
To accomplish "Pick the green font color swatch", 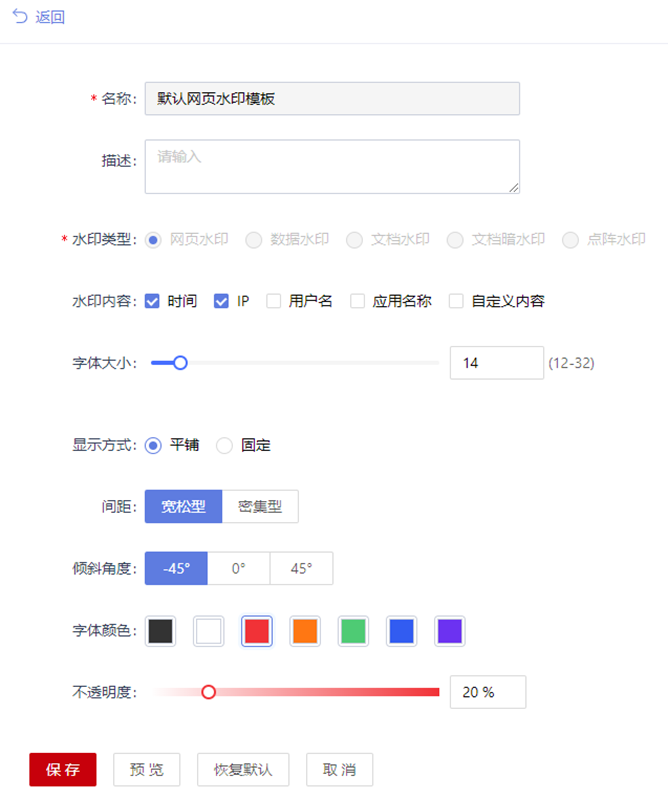I will tap(353, 631).
